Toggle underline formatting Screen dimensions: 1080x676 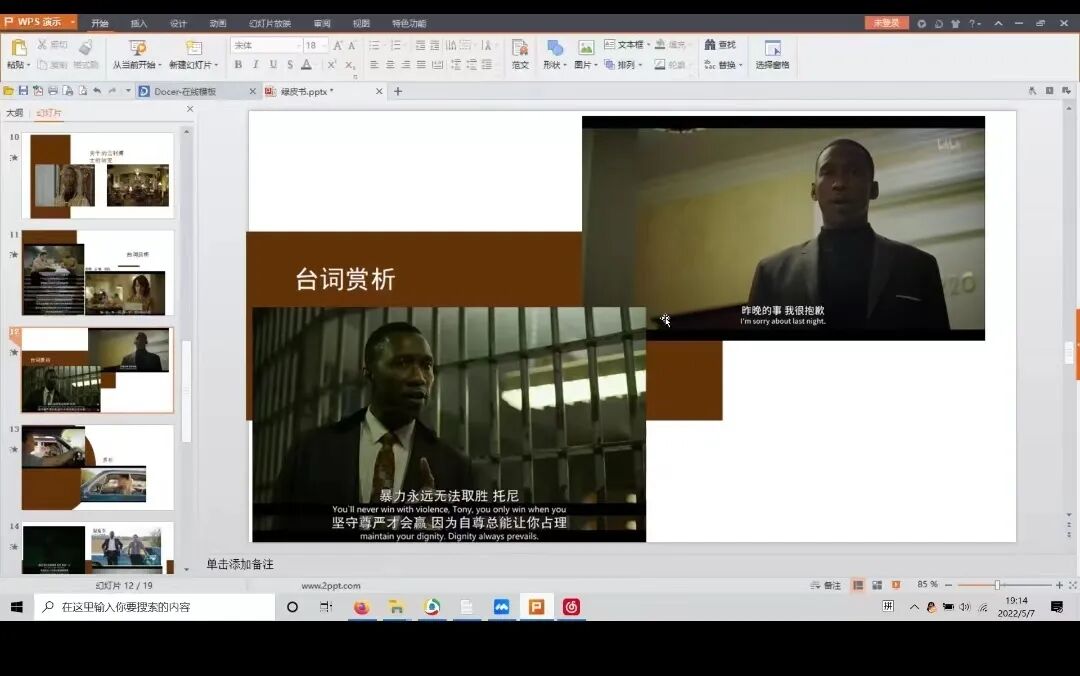273,64
